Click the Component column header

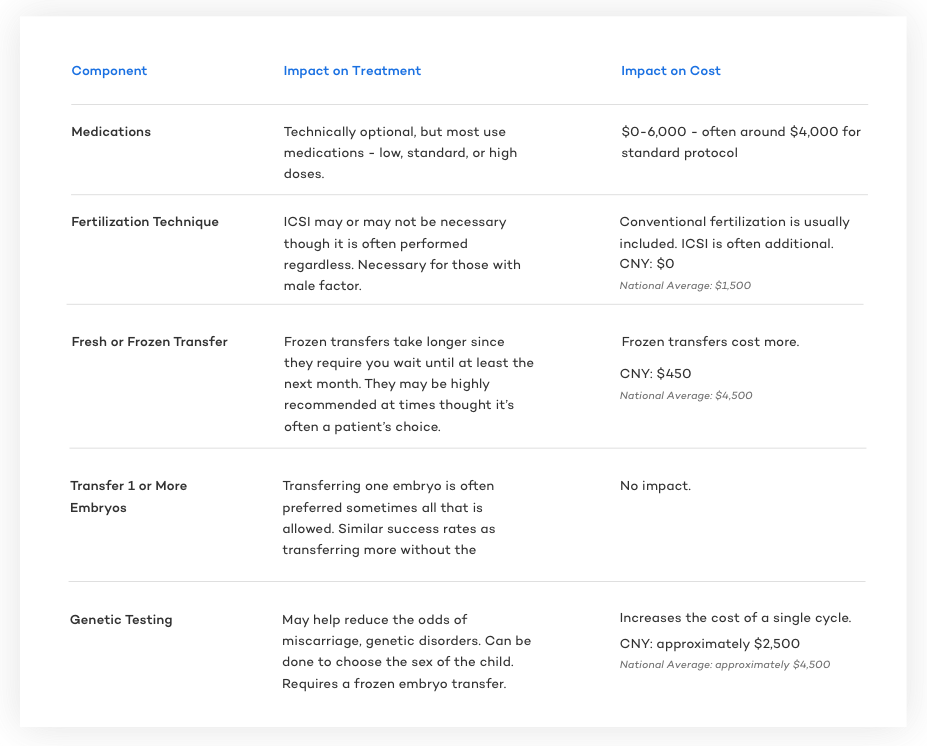[109, 71]
